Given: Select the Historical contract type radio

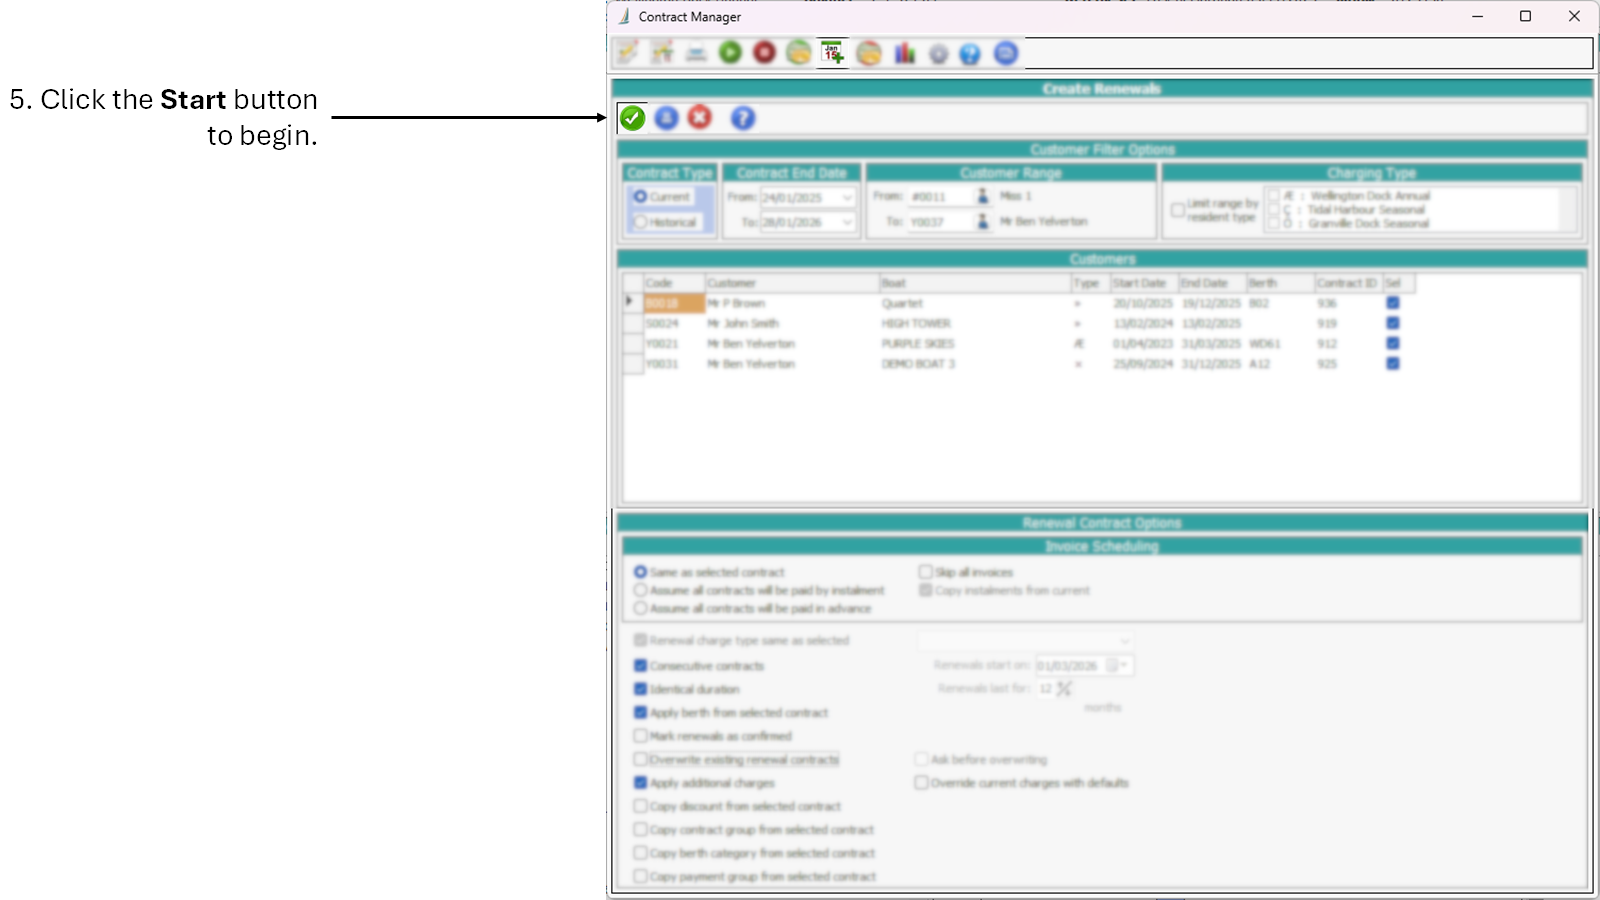Looking at the screenshot, I should coord(641,222).
